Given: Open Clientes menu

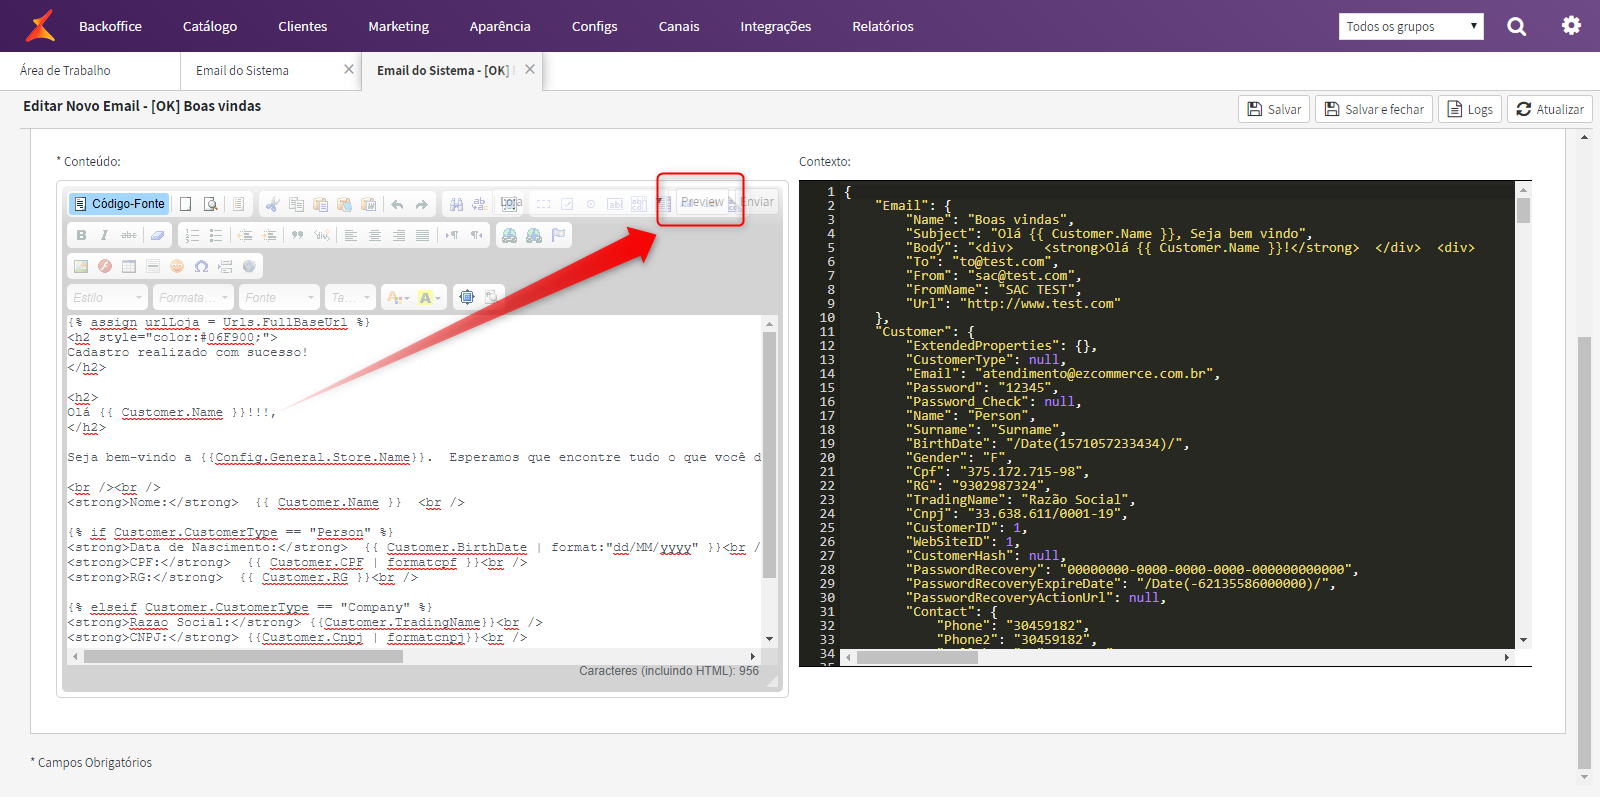Looking at the screenshot, I should (302, 26).
